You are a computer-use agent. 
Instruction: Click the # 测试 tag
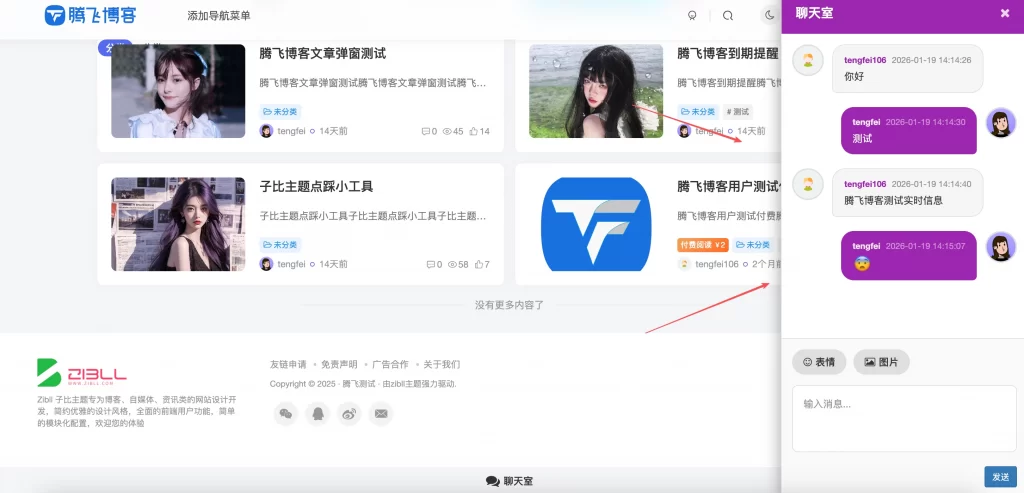coord(738,112)
